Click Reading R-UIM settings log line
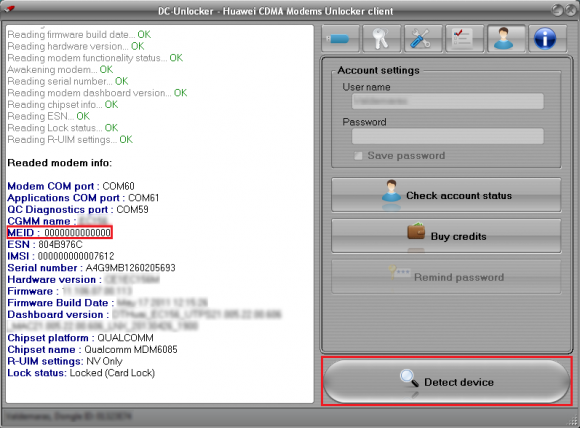580x428 pixels. point(70,139)
